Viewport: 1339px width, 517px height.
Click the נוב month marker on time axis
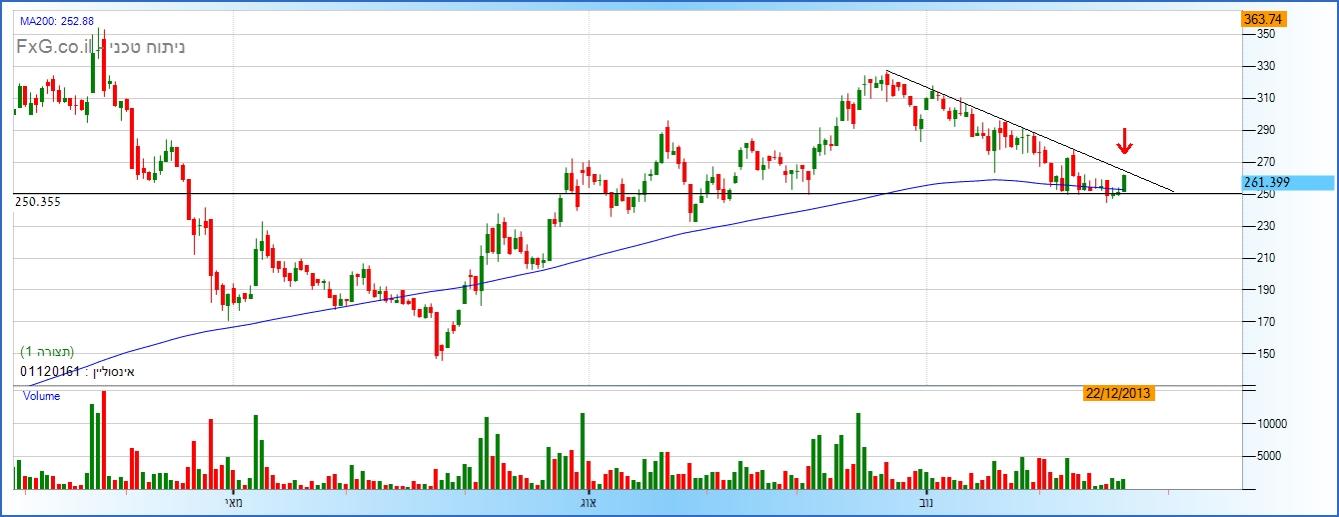coord(926,502)
